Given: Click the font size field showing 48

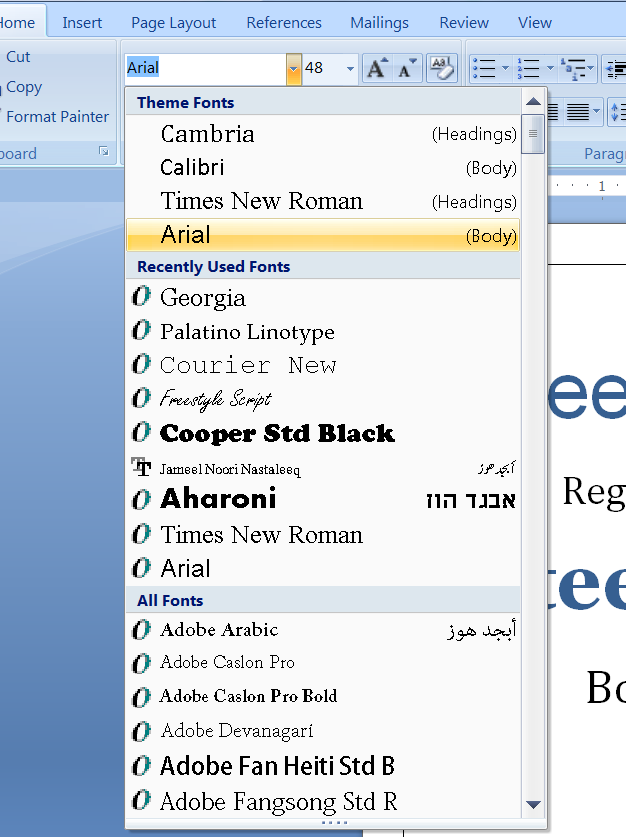Looking at the screenshot, I should click(x=323, y=68).
